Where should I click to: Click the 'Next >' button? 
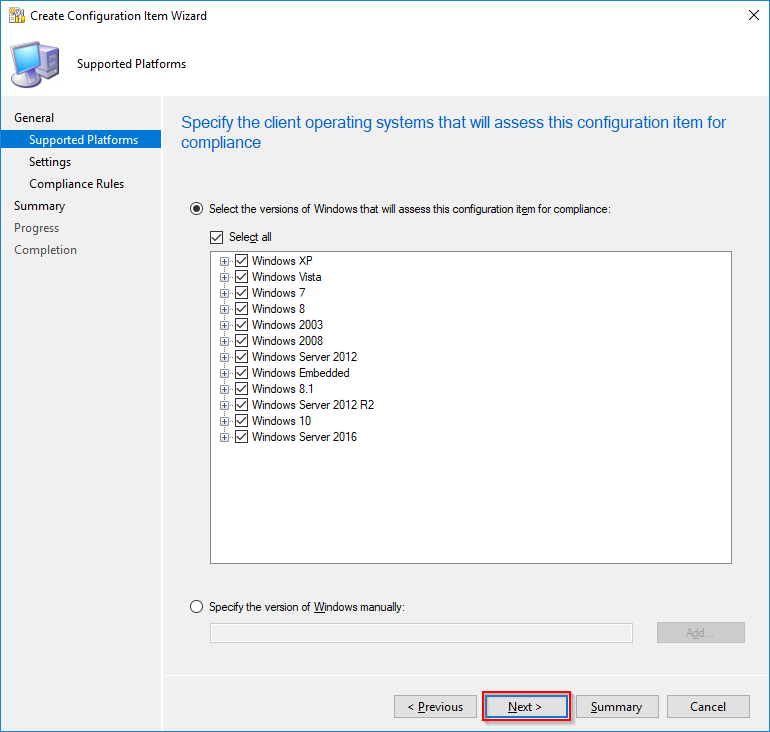coord(526,706)
